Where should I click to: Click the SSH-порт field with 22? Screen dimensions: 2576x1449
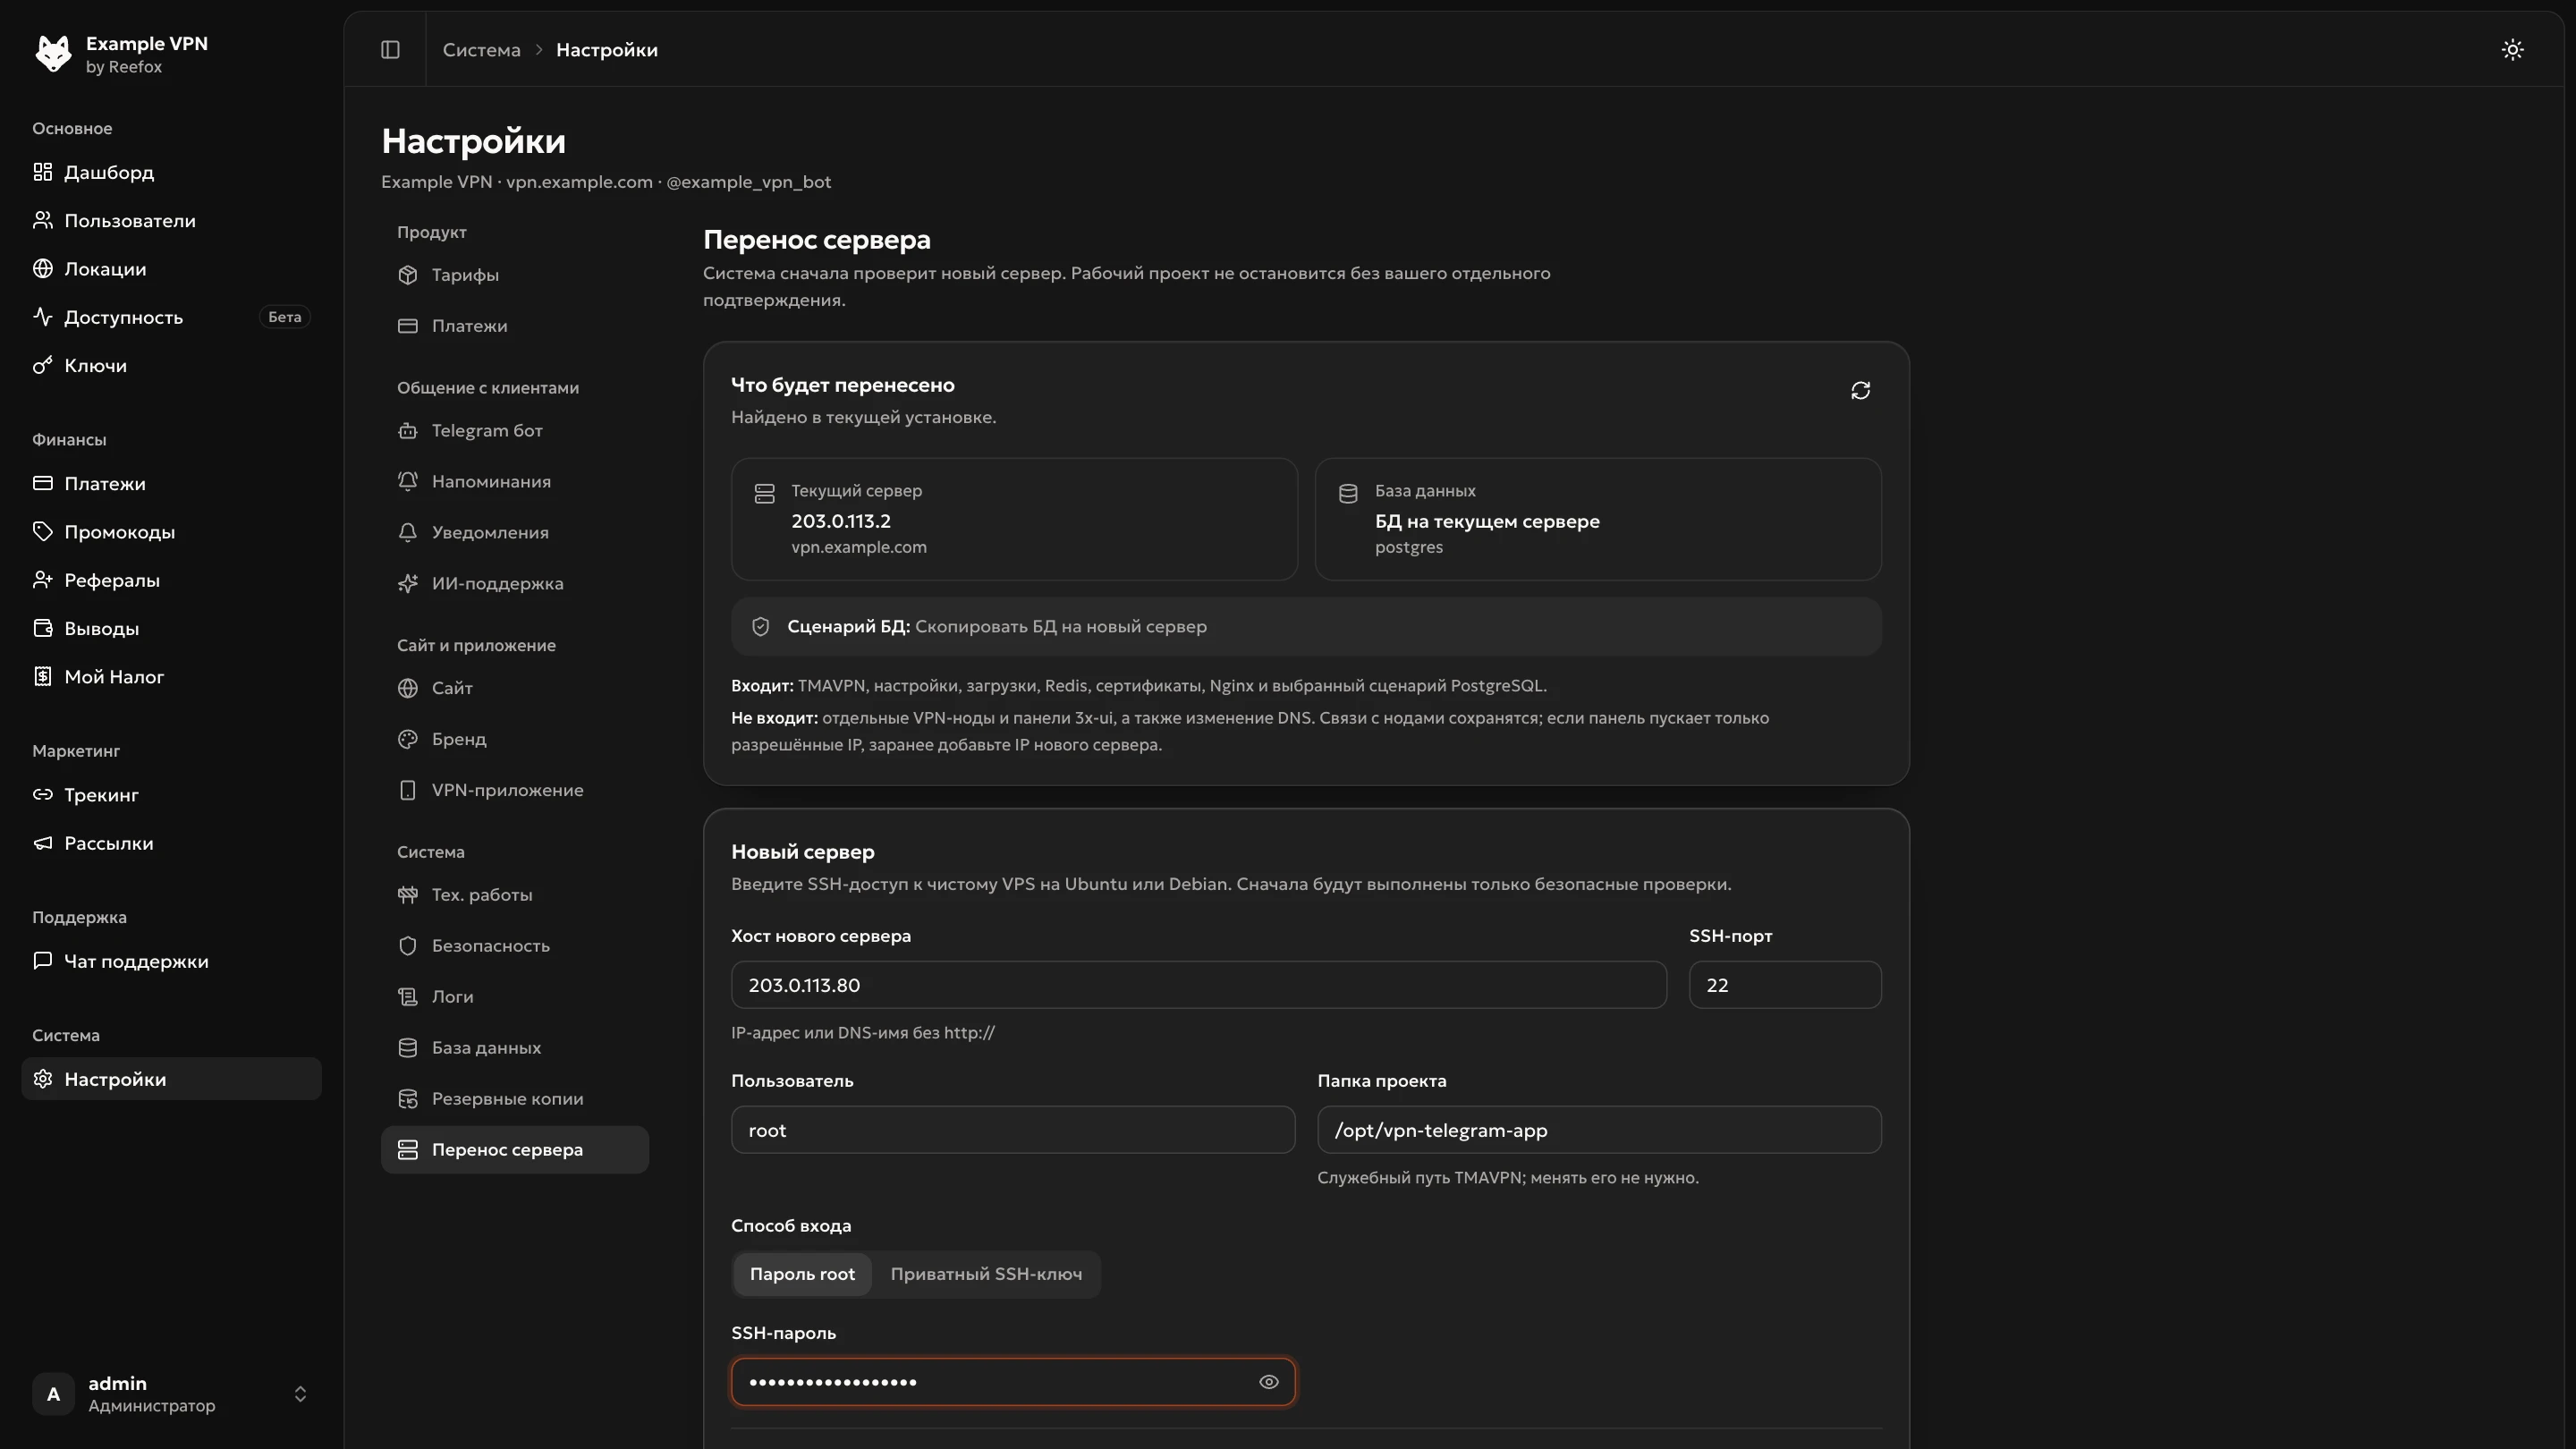pos(1785,985)
